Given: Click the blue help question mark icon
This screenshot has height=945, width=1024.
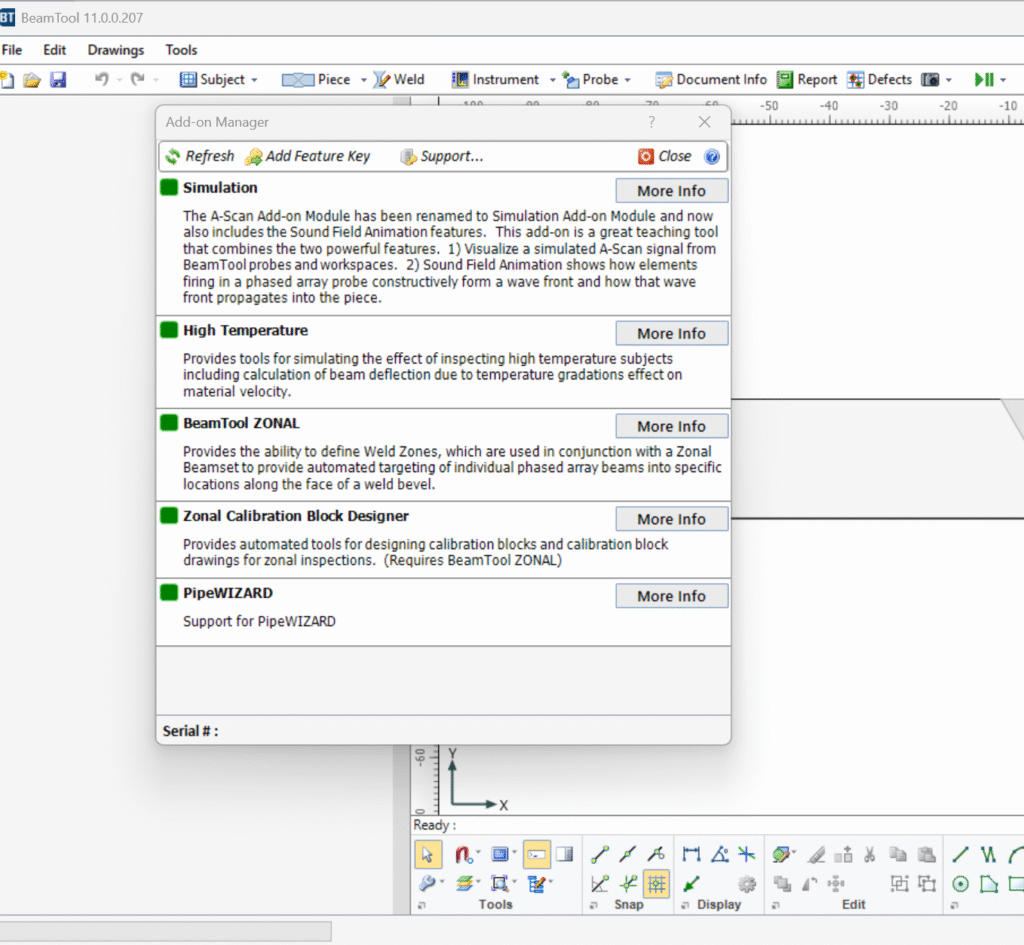Looking at the screenshot, I should pos(712,156).
